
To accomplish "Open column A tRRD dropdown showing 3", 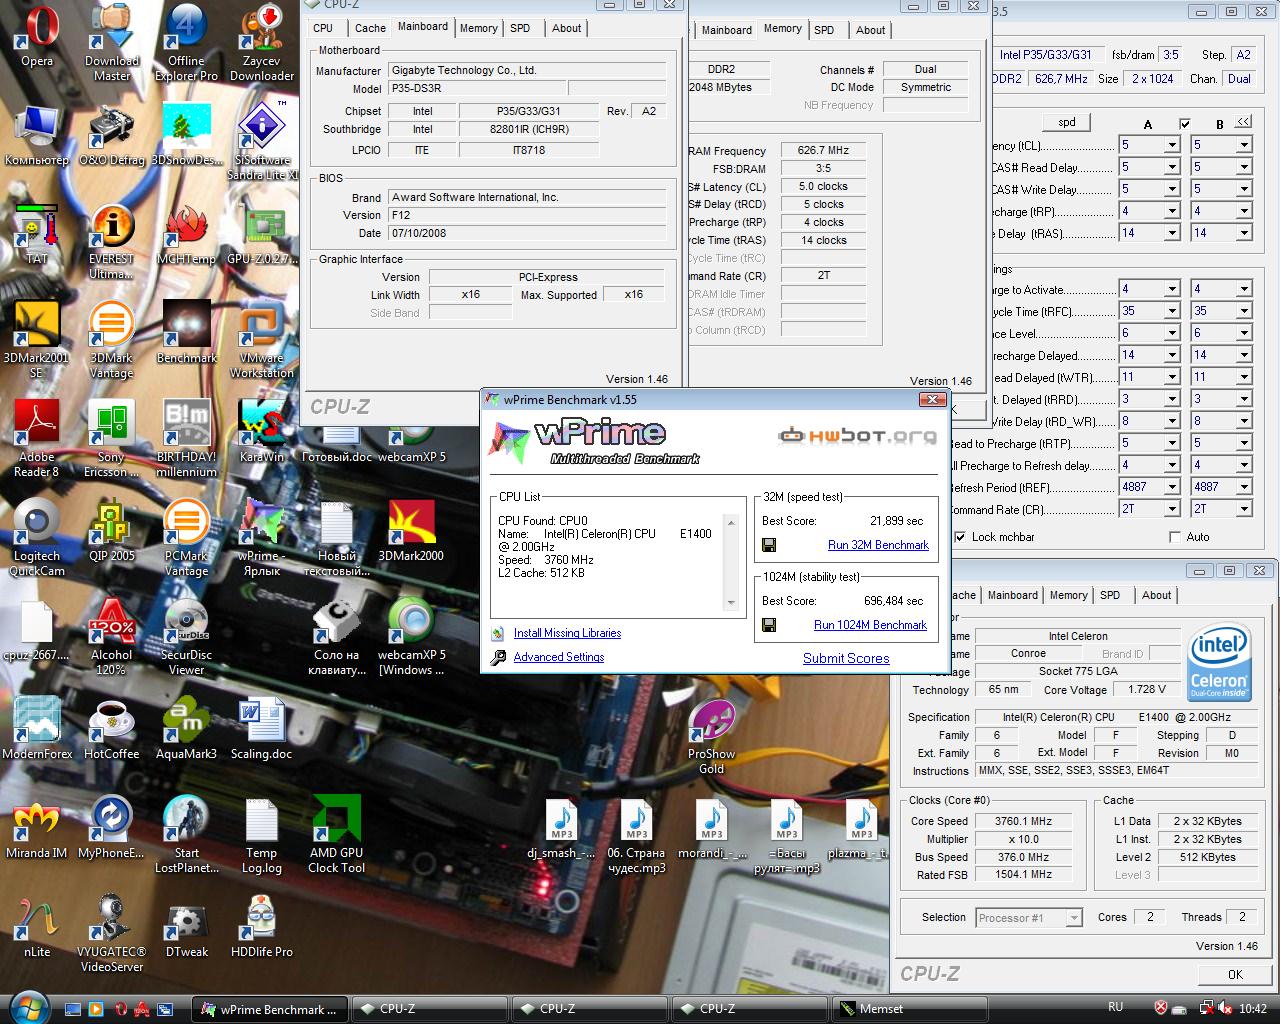I will [1172, 399].
